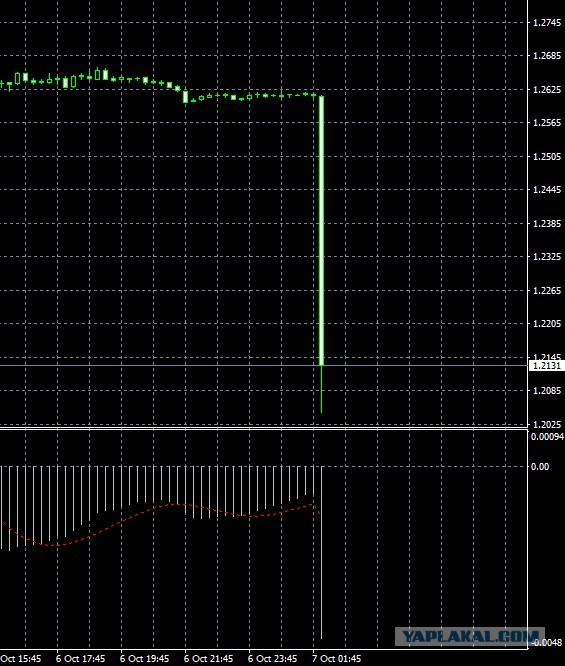Click the white candle at the 21:45 drop
The image size is (565, 666).
click(x=185, y=96)
